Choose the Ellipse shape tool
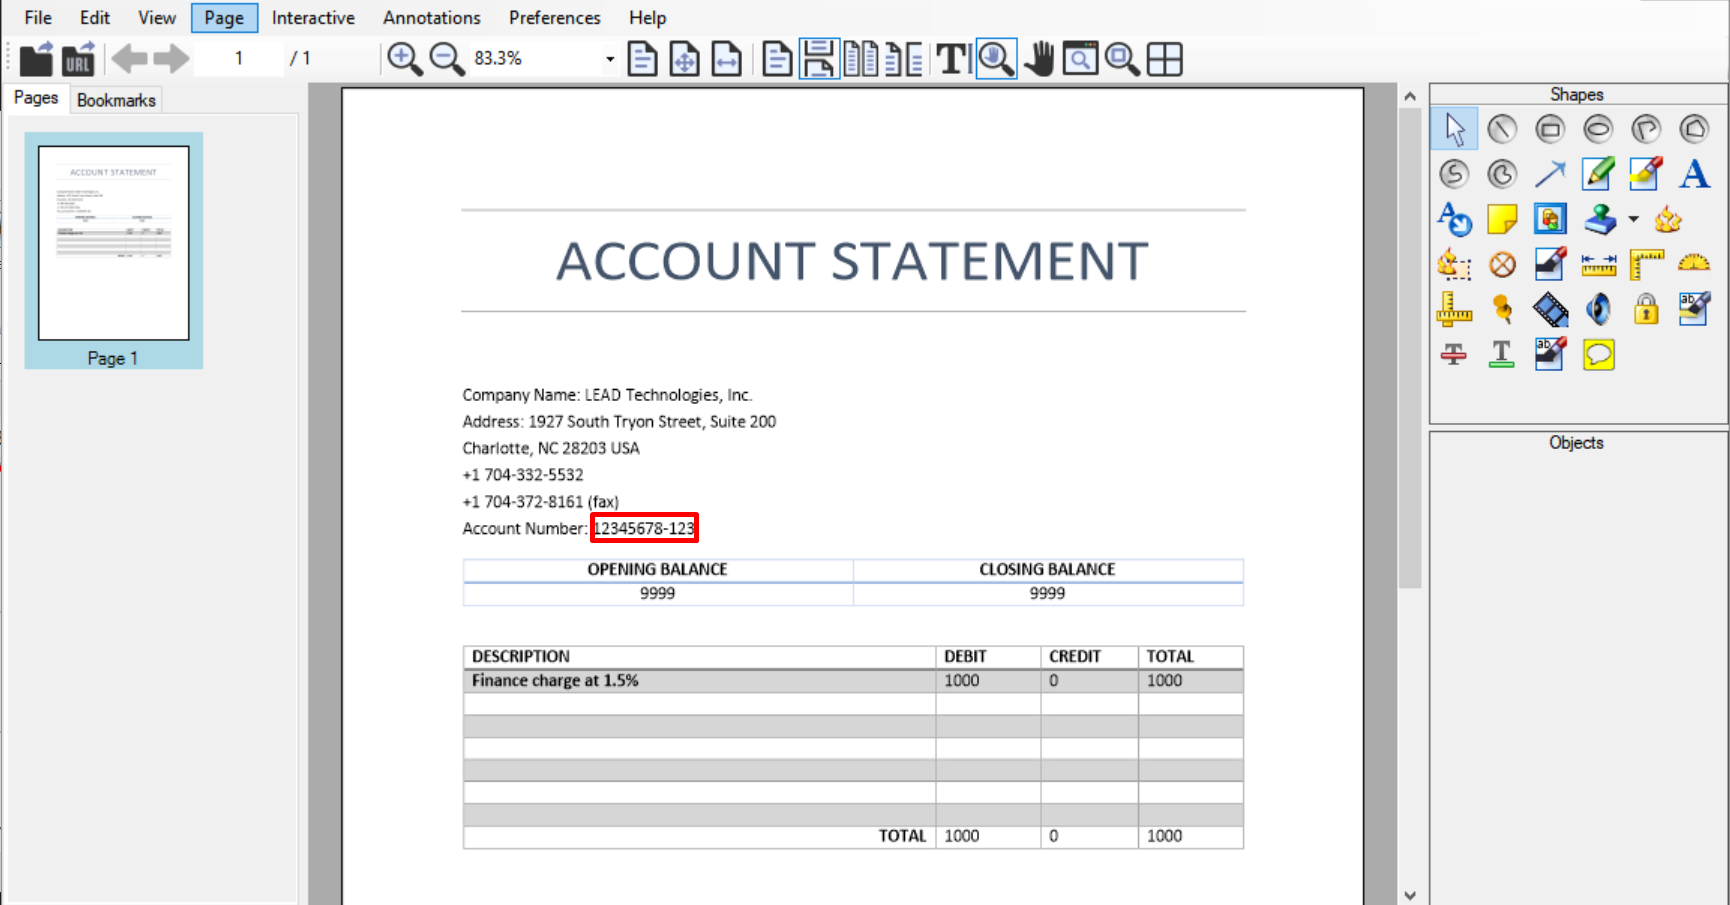This screenshot has width=1730, height=905. (x=1598, y=128)
